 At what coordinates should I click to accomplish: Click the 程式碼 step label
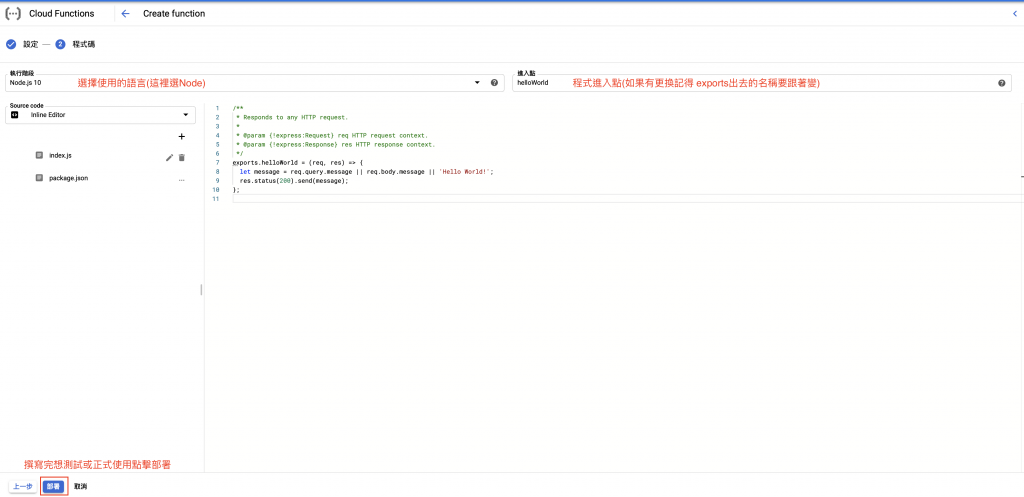[x=84, y=44]
